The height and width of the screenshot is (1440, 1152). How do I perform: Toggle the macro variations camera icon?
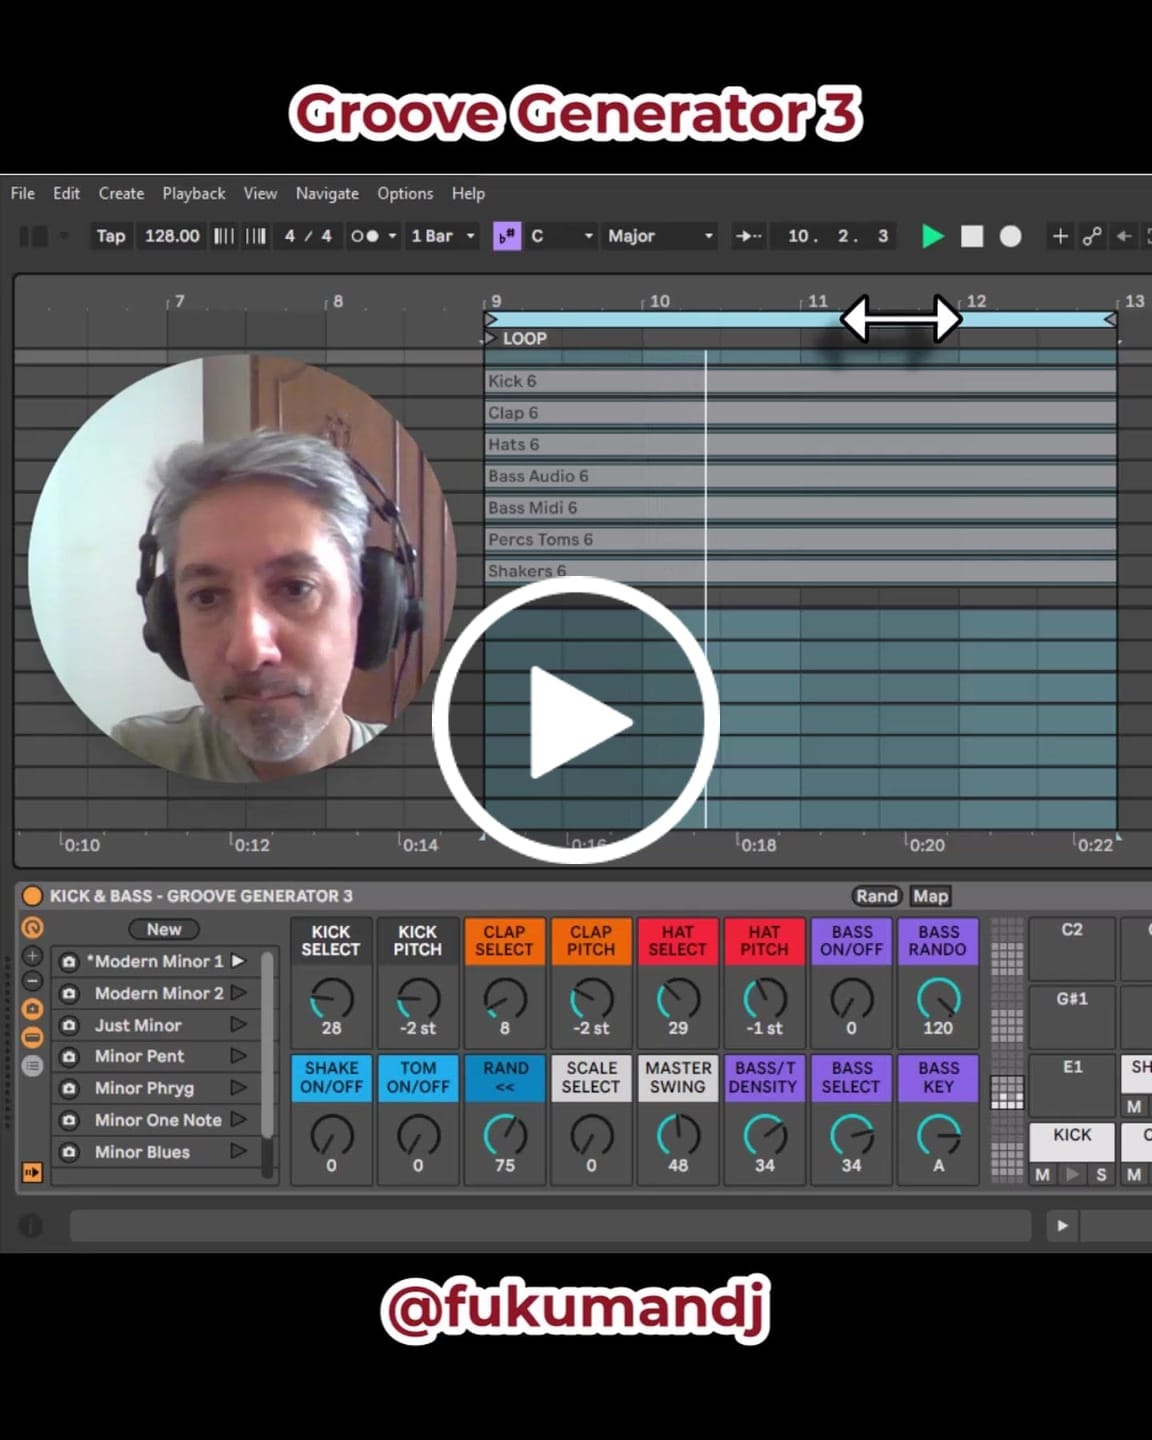point(32,1009)
